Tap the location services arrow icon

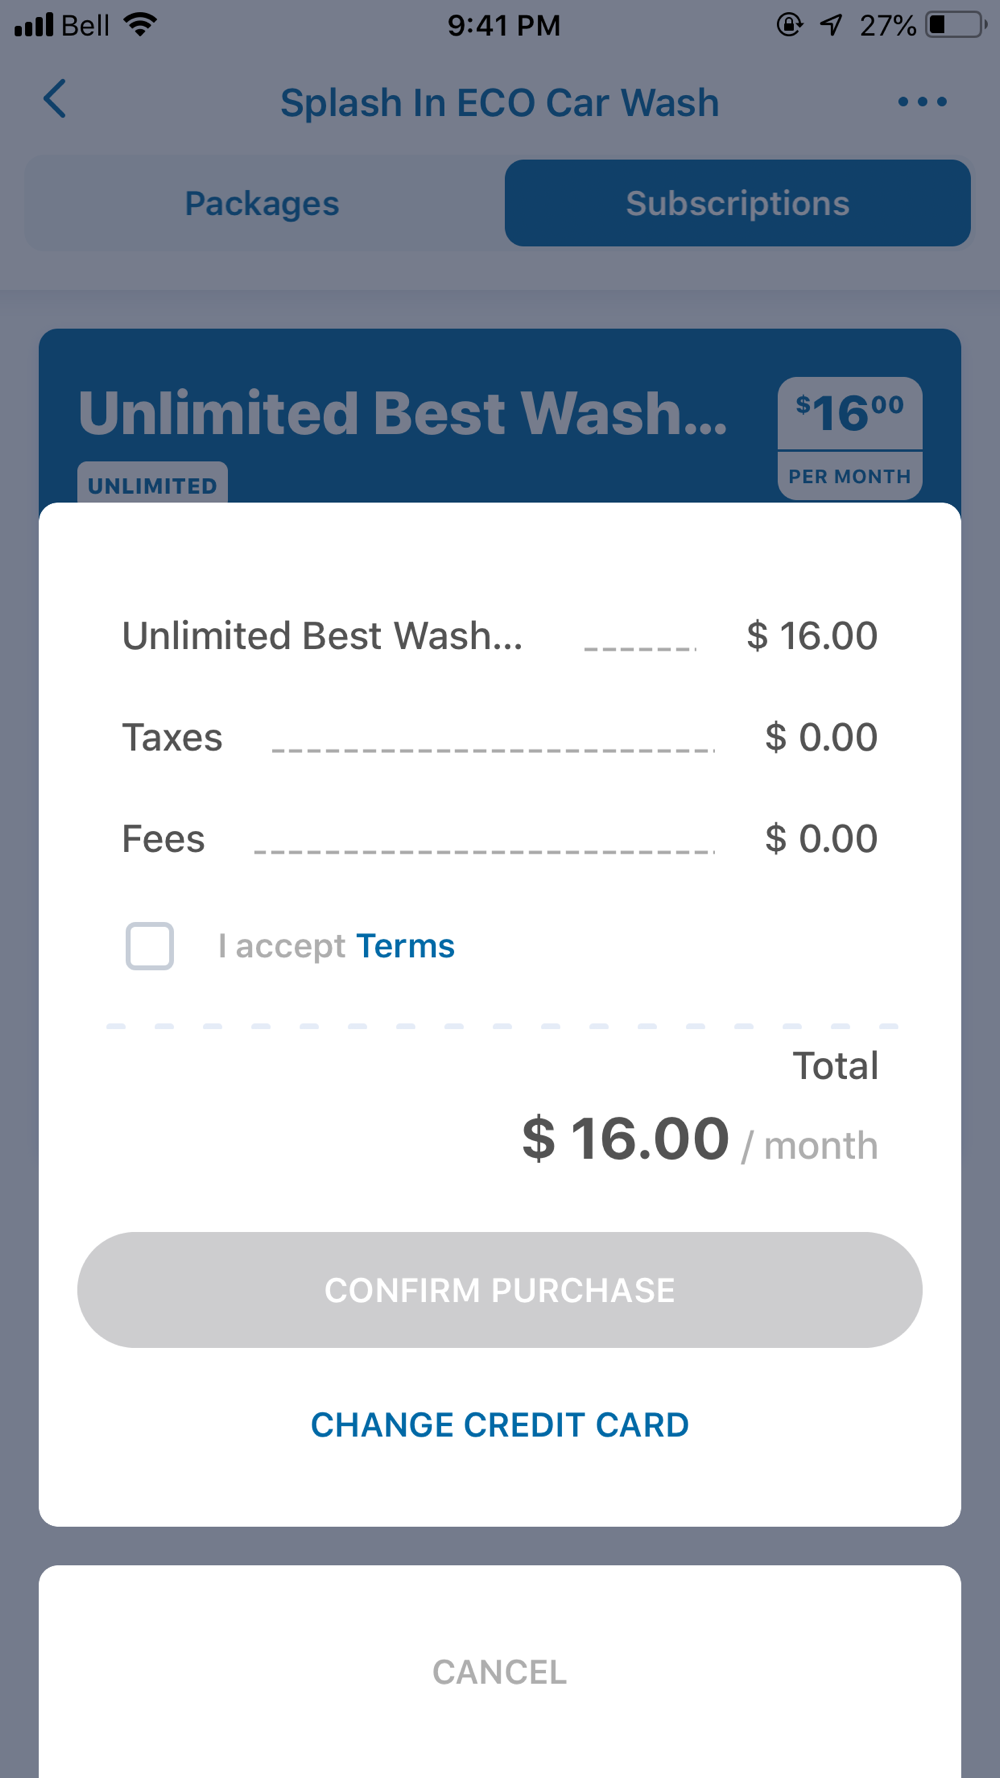pos(831,25)
